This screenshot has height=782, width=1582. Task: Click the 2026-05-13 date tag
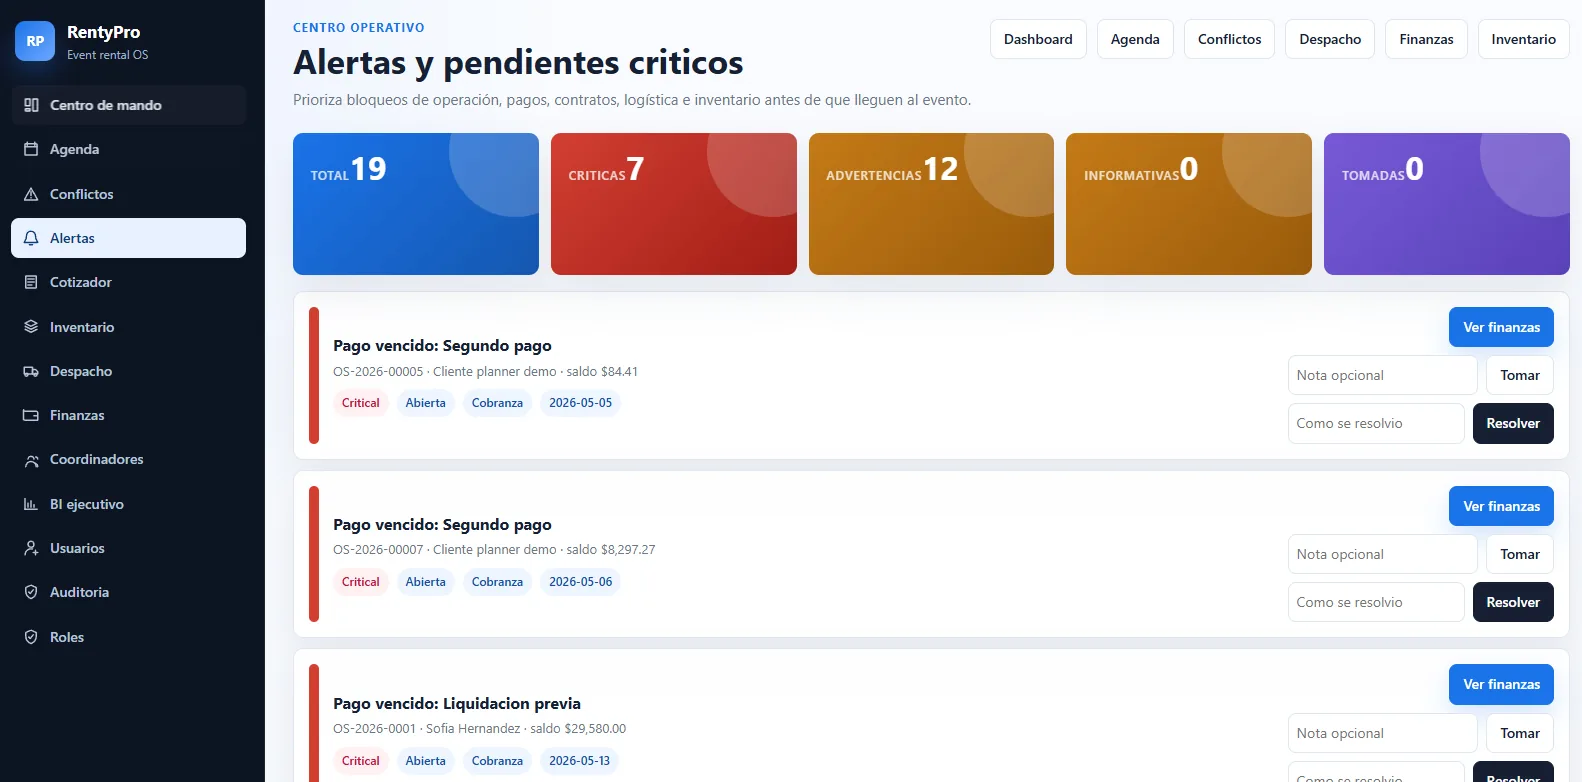579,761
